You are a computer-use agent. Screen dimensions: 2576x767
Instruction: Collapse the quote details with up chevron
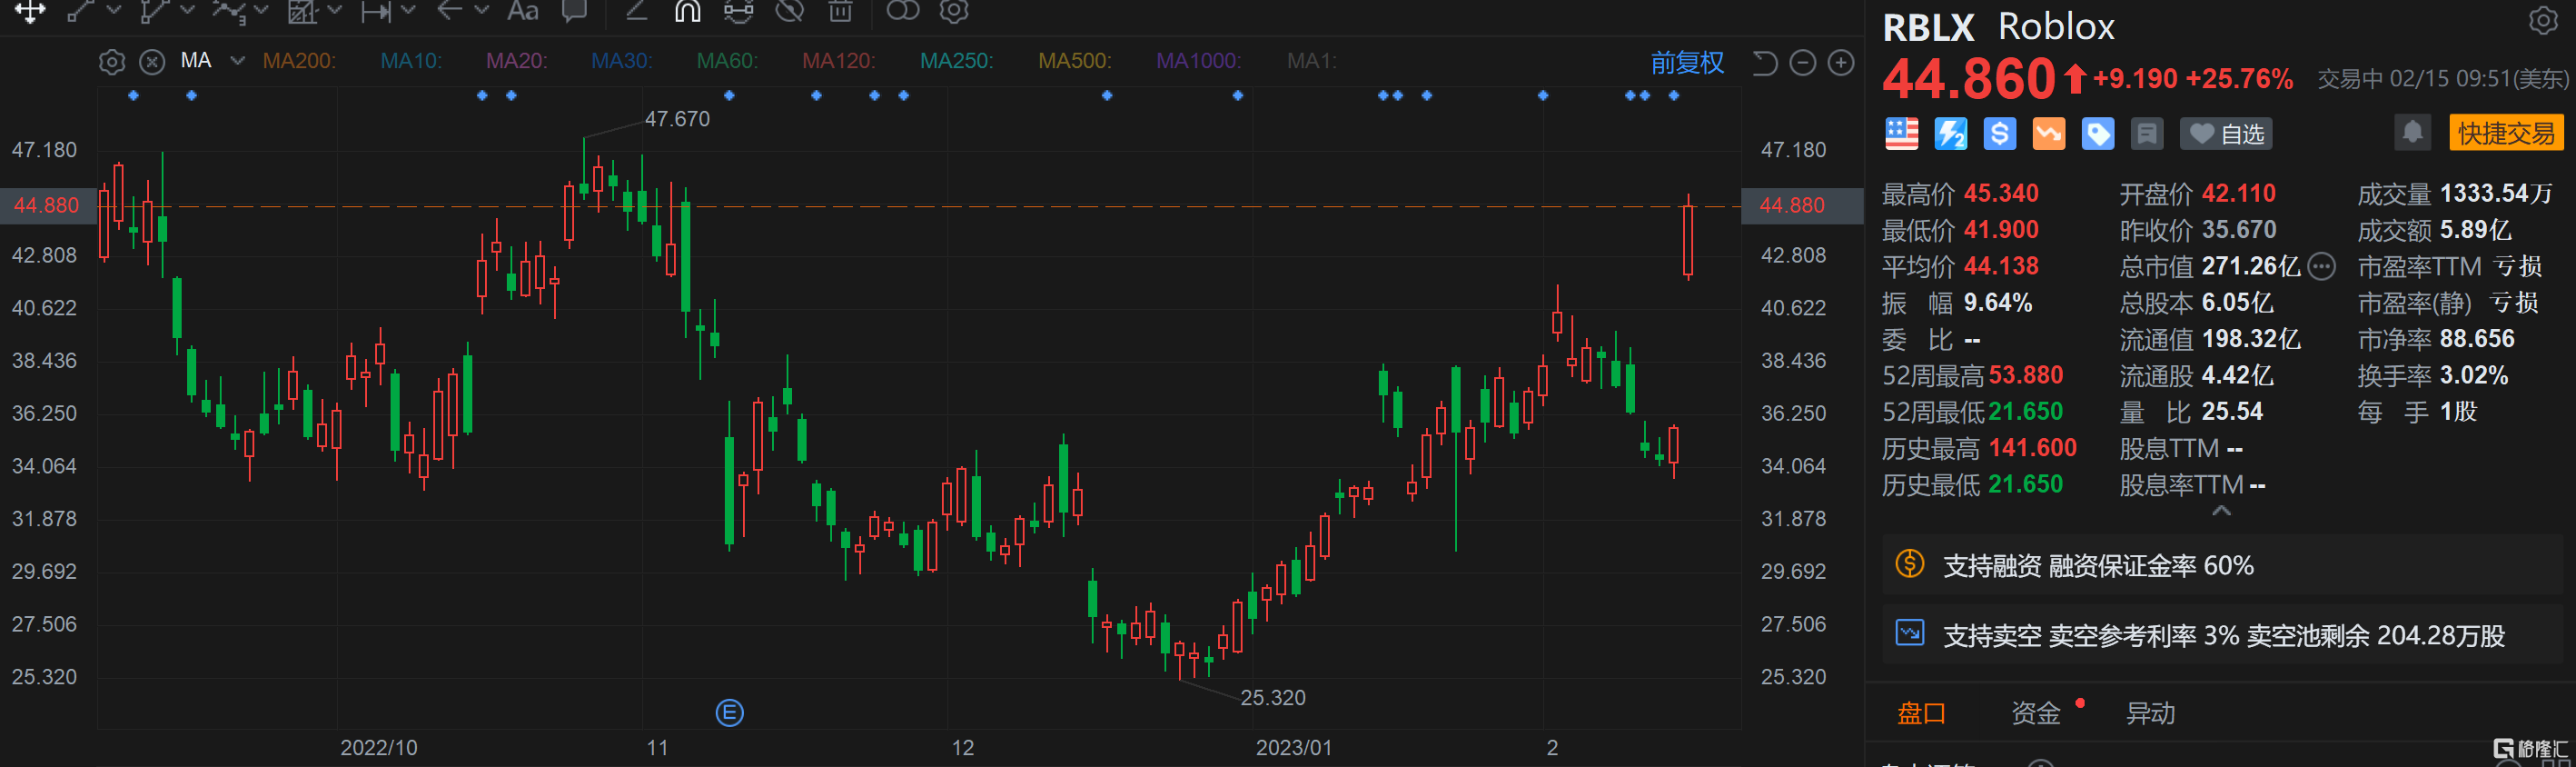coord(2222,511)
